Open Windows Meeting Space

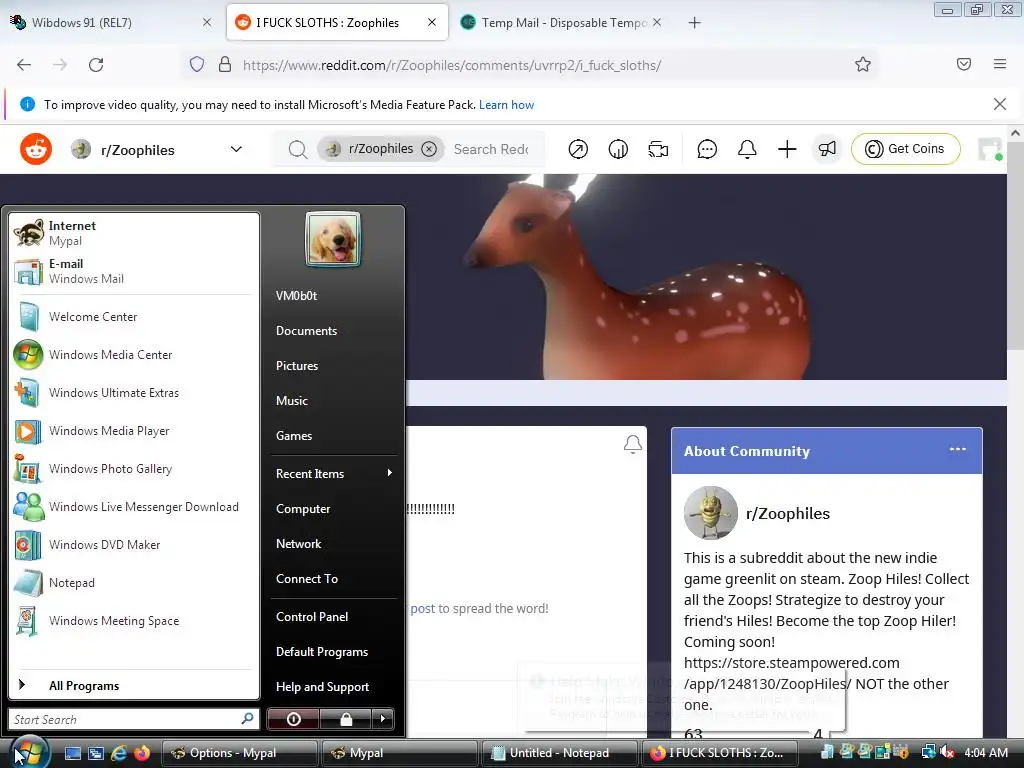[x=134, y=620]
